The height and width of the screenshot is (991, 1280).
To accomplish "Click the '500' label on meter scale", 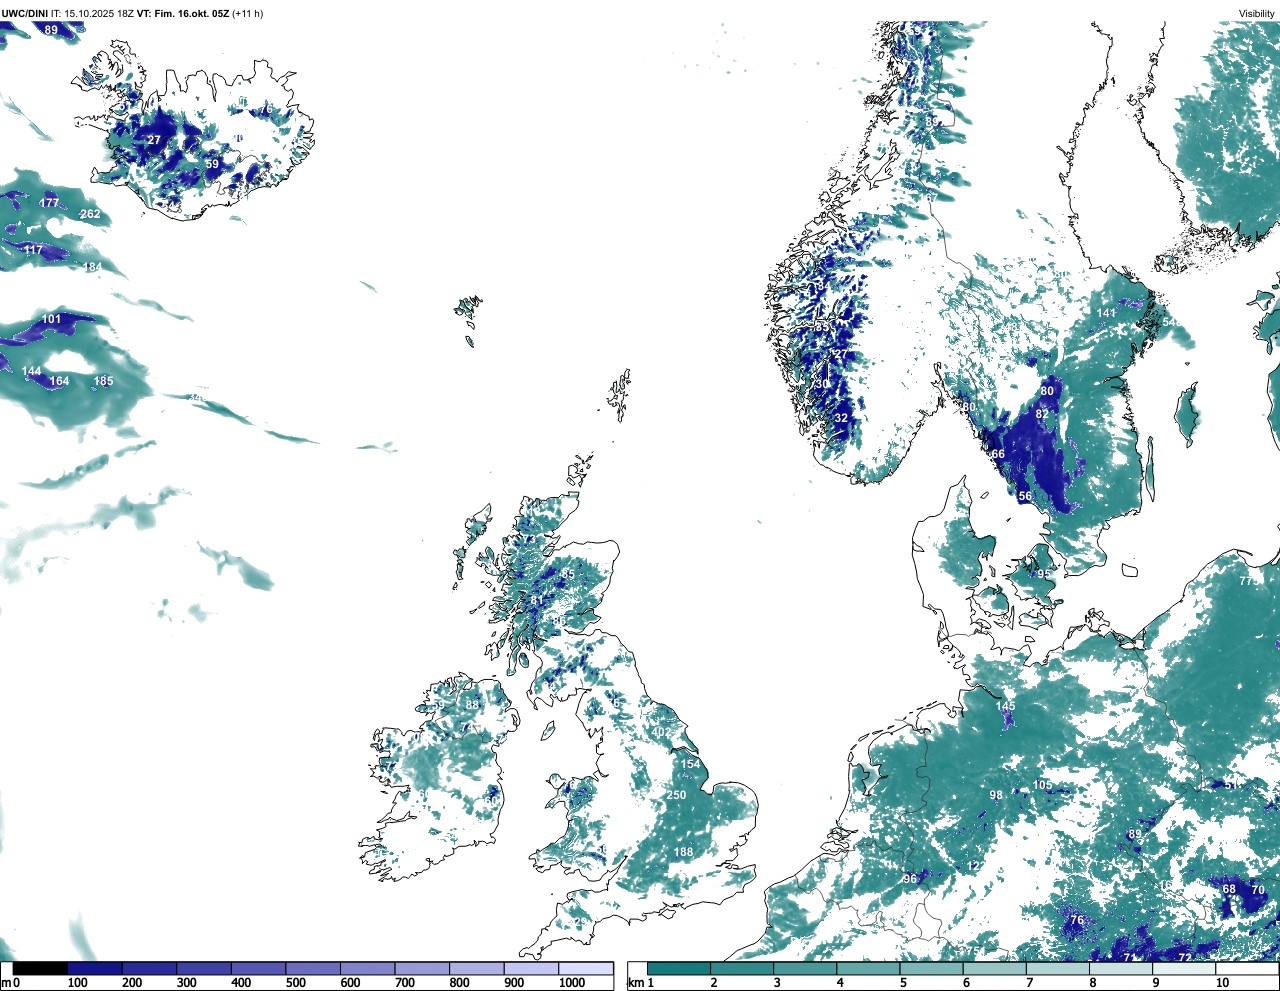I will click(295, 983).
